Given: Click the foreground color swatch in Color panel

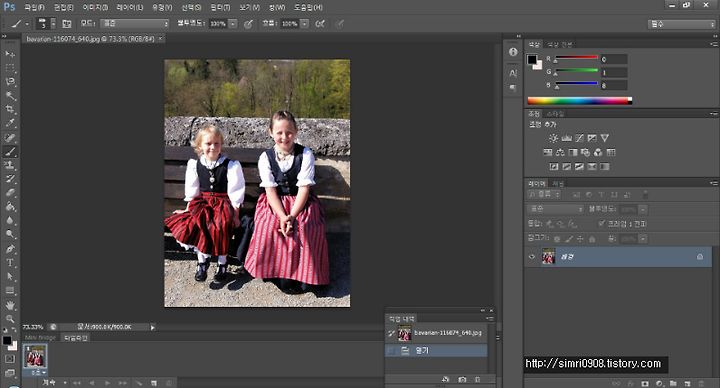Looking at the screenshot, I should 532,59.
